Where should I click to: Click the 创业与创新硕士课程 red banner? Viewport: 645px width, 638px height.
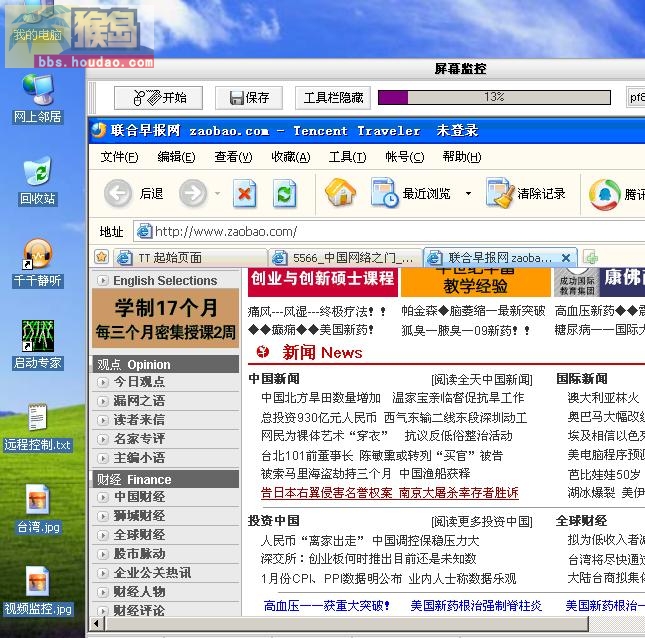click(x=323, y=282)
